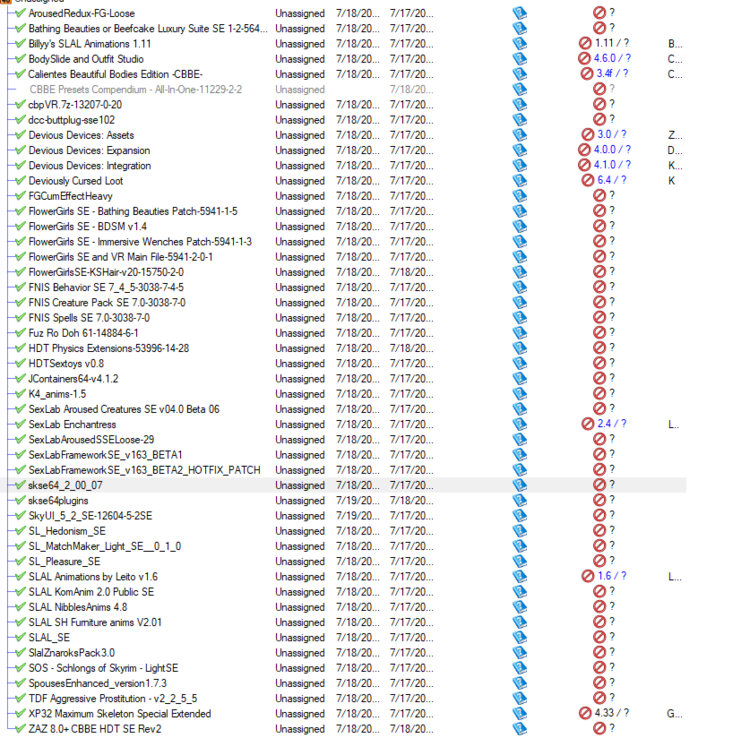Click the blue book icon in ZAZ 8.0+ CBBE HDT row
750x738 pixels.
[x=519, y=728]
